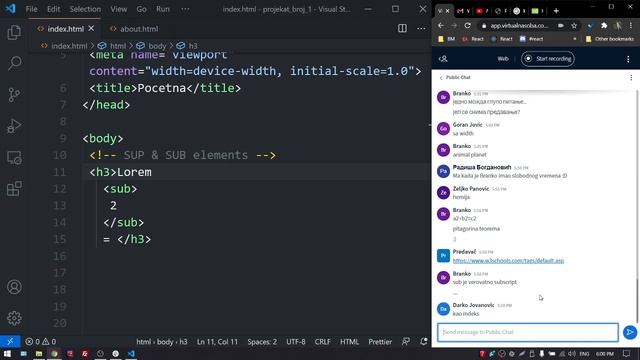Image resolution: width=640 pixels, height=360 pixels.
Task: Open remote window indicator in status bar
Action: click(x=10, y=341)
